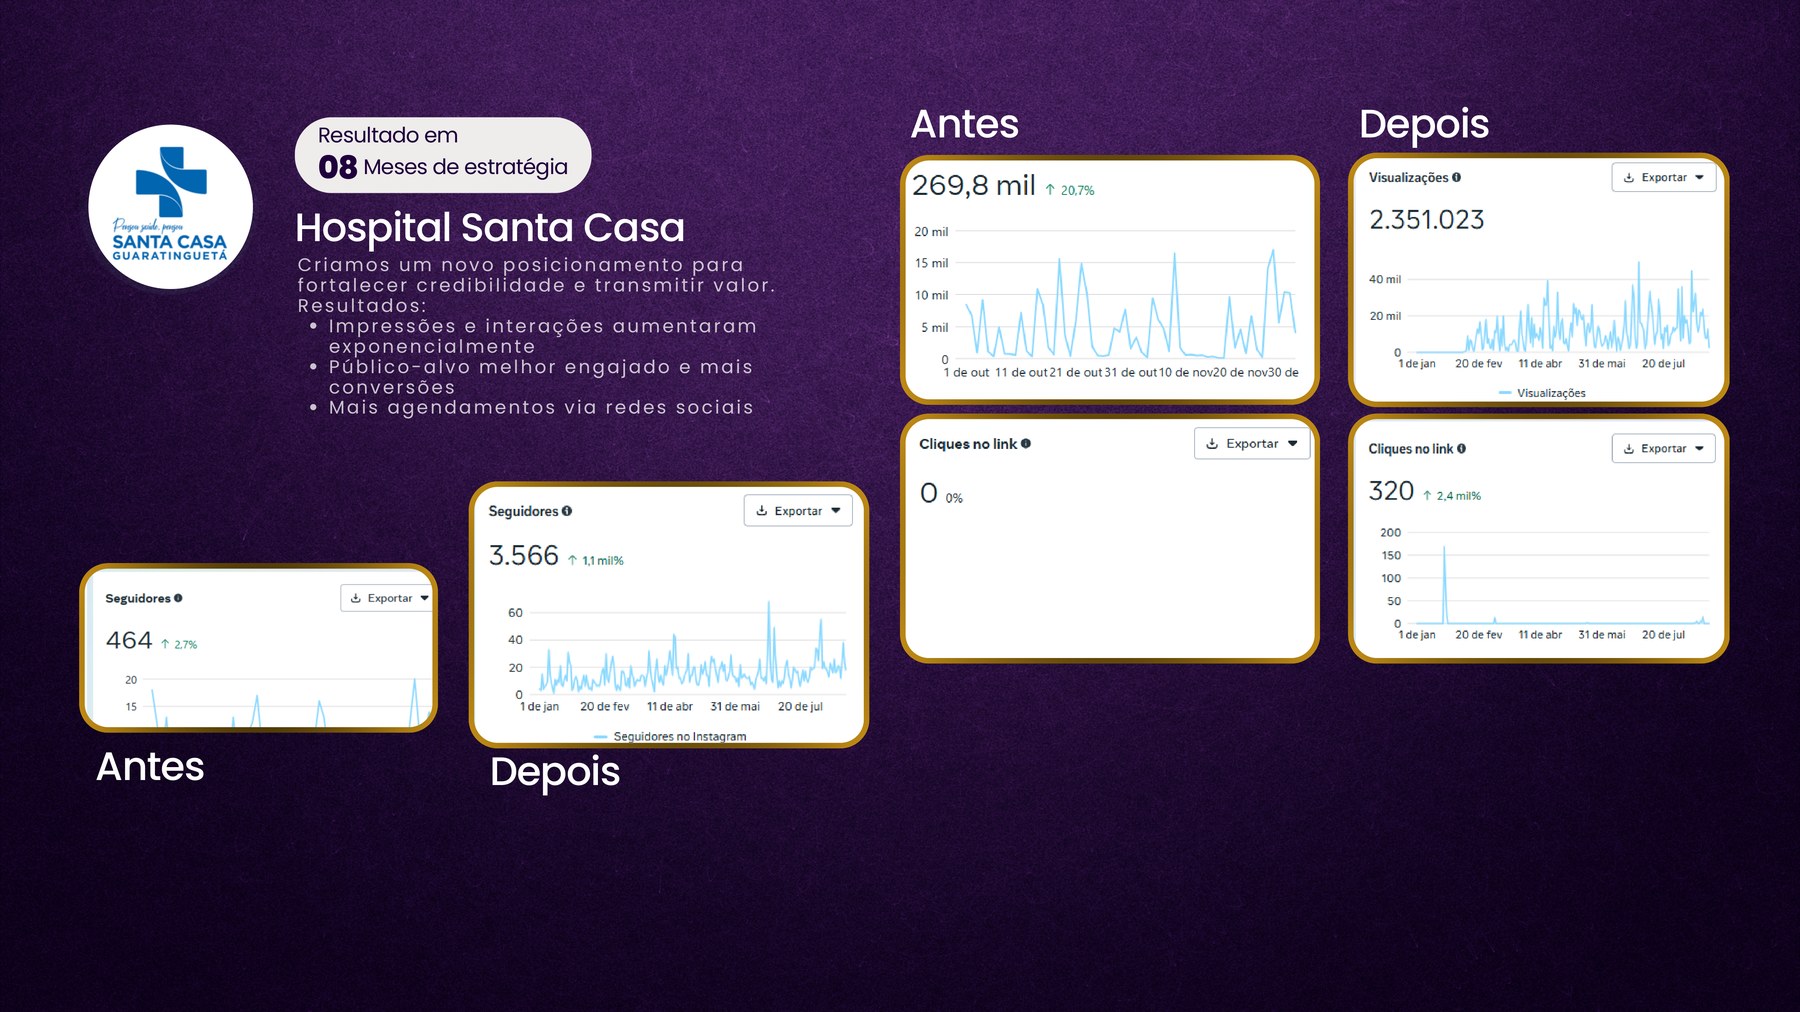
Task: Click info icon beside Seguidores in 464 card
Action: coord(178,598)
